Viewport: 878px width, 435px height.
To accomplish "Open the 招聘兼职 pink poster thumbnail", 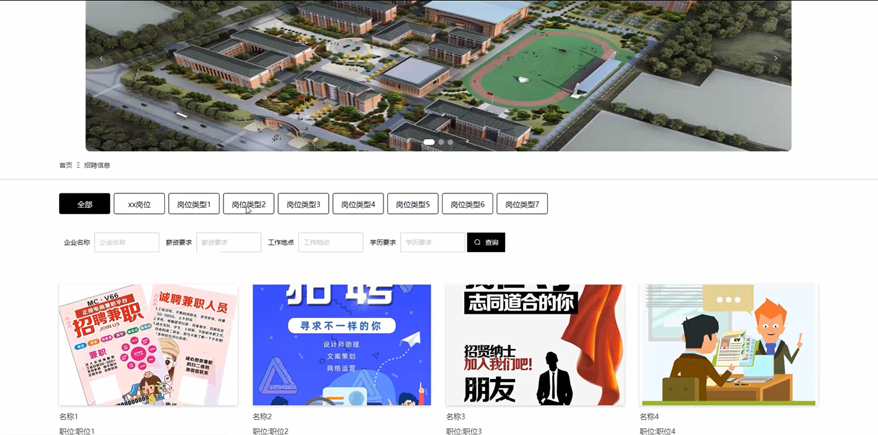I will [x=148, y=345].
